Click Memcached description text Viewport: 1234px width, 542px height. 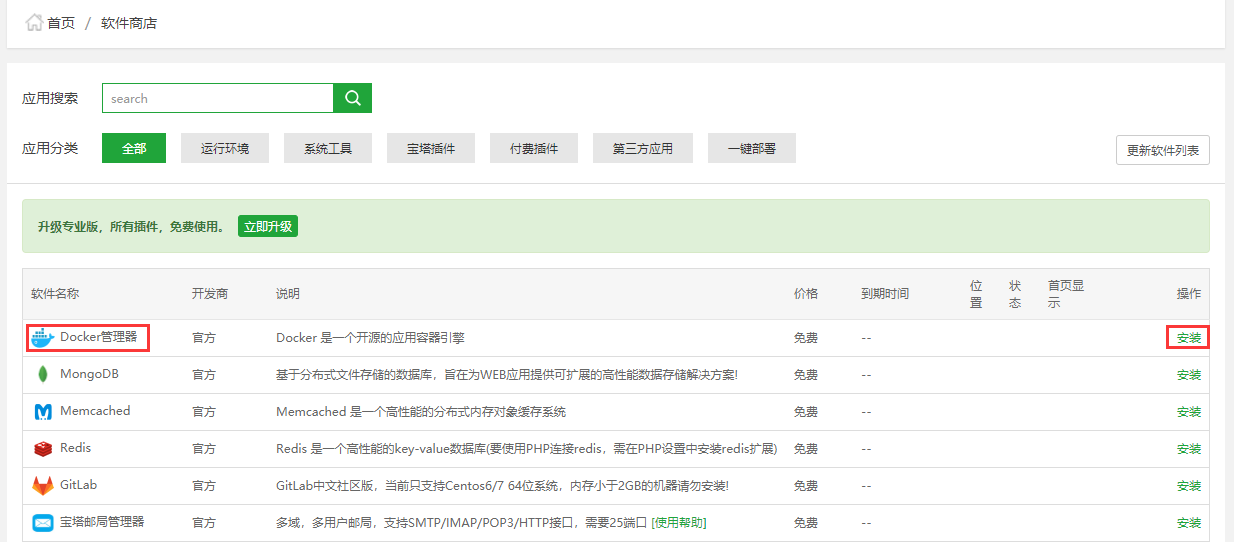point(421,412)
